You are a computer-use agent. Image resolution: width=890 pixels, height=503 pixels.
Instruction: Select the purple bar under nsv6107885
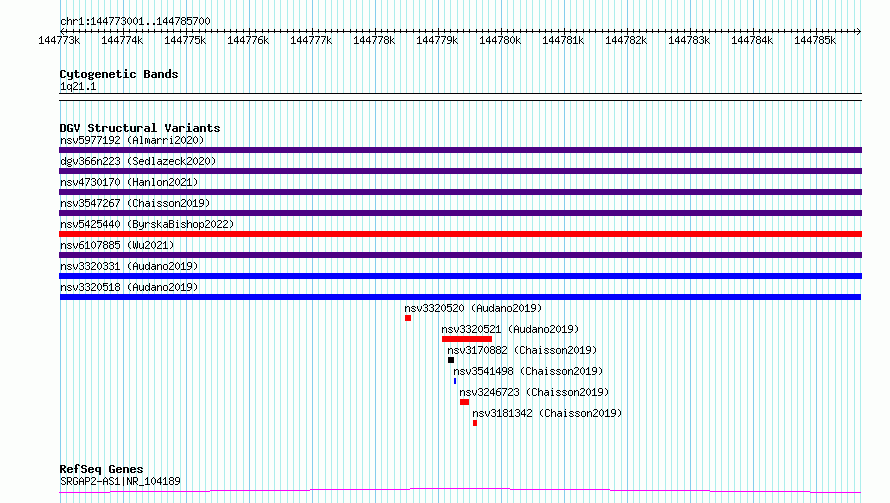[460, 255]
